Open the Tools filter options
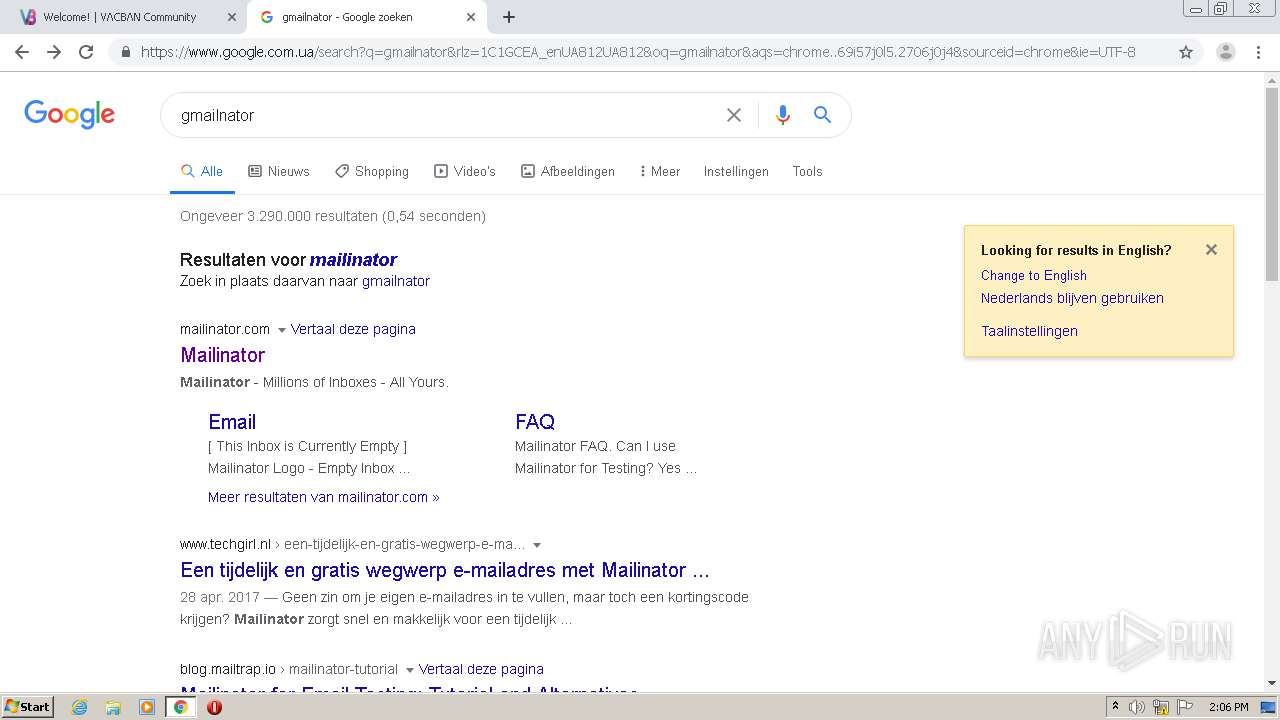The width and height of the screenshot is (1280, 720). (807, 171)
